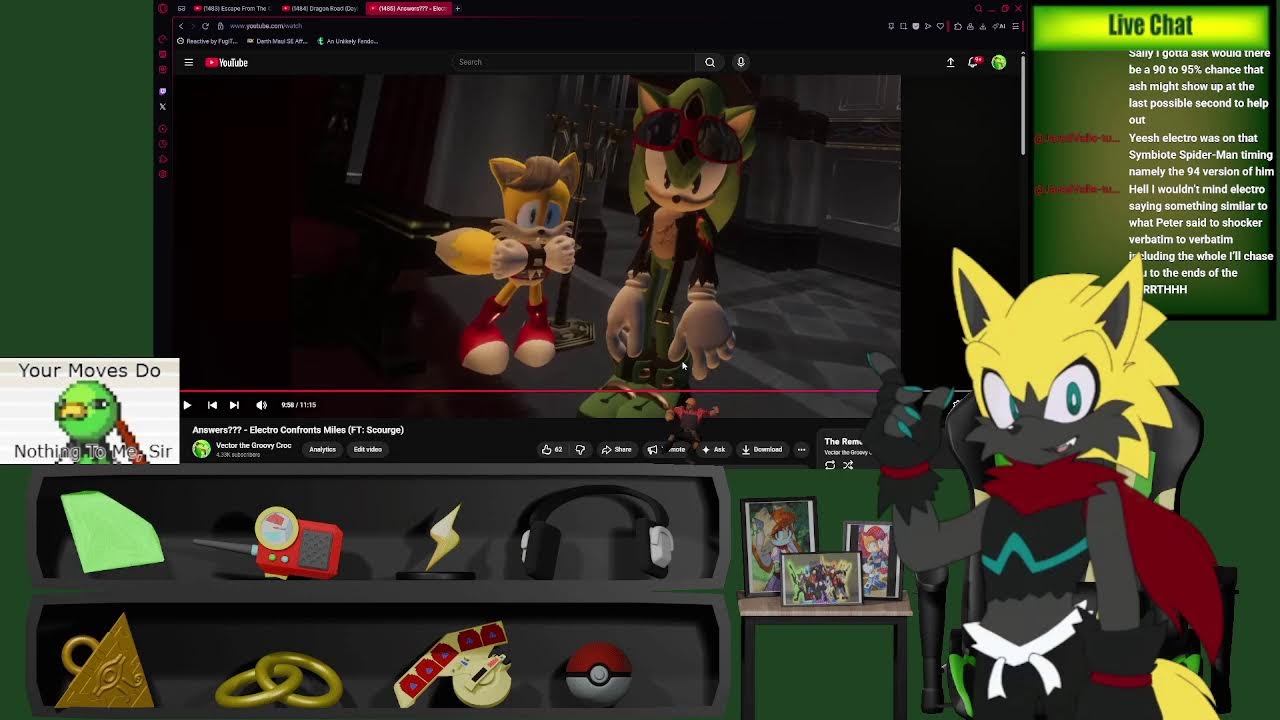Open Reactive by FugiT bookmark
This screenshot has height=720, width=1280.
coord(207,41)
